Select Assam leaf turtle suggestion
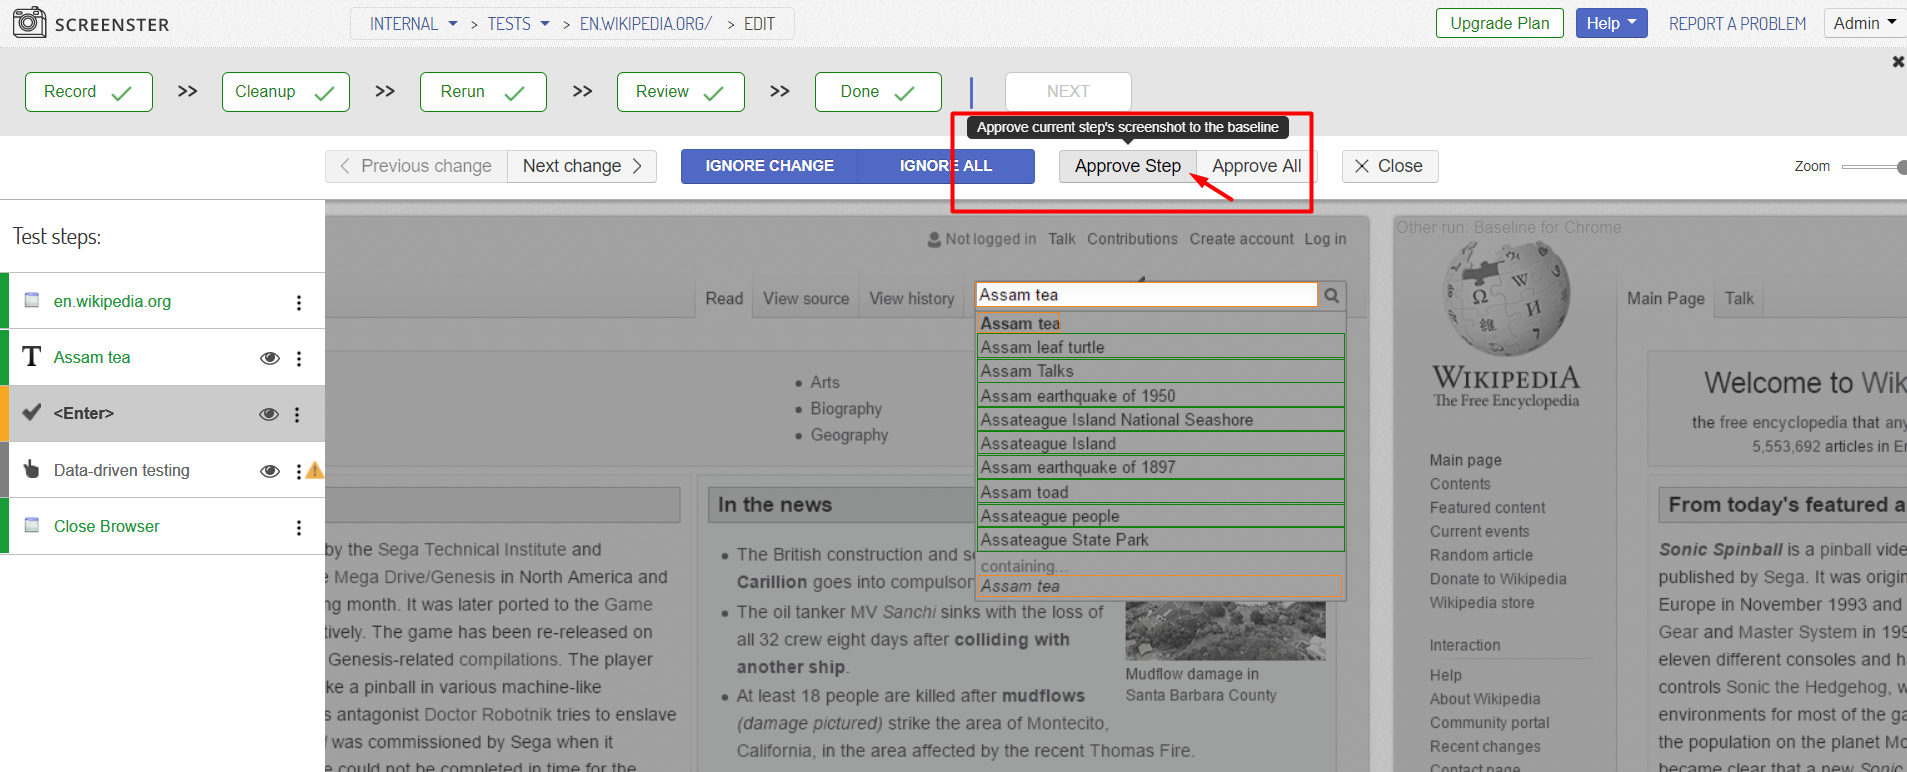Image resolution: width=1907 pixels, height=772 pixels. click(1161, 347)
